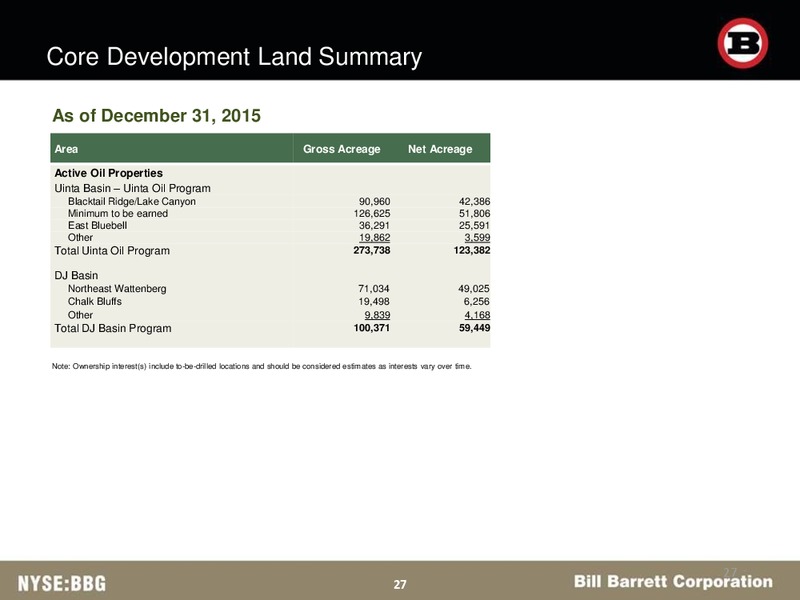Click bold total 273,738
The width and height of the screenshot is (800, 600).
[x=372, y=250]
